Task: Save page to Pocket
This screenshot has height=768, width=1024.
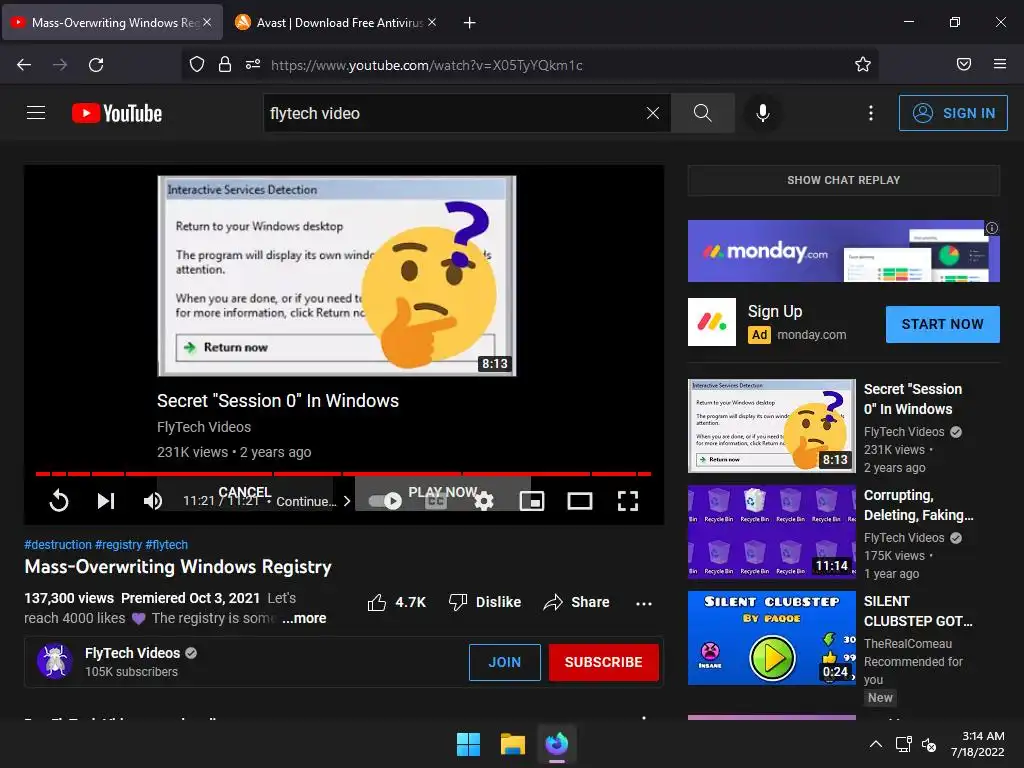Action: point(964,64)
